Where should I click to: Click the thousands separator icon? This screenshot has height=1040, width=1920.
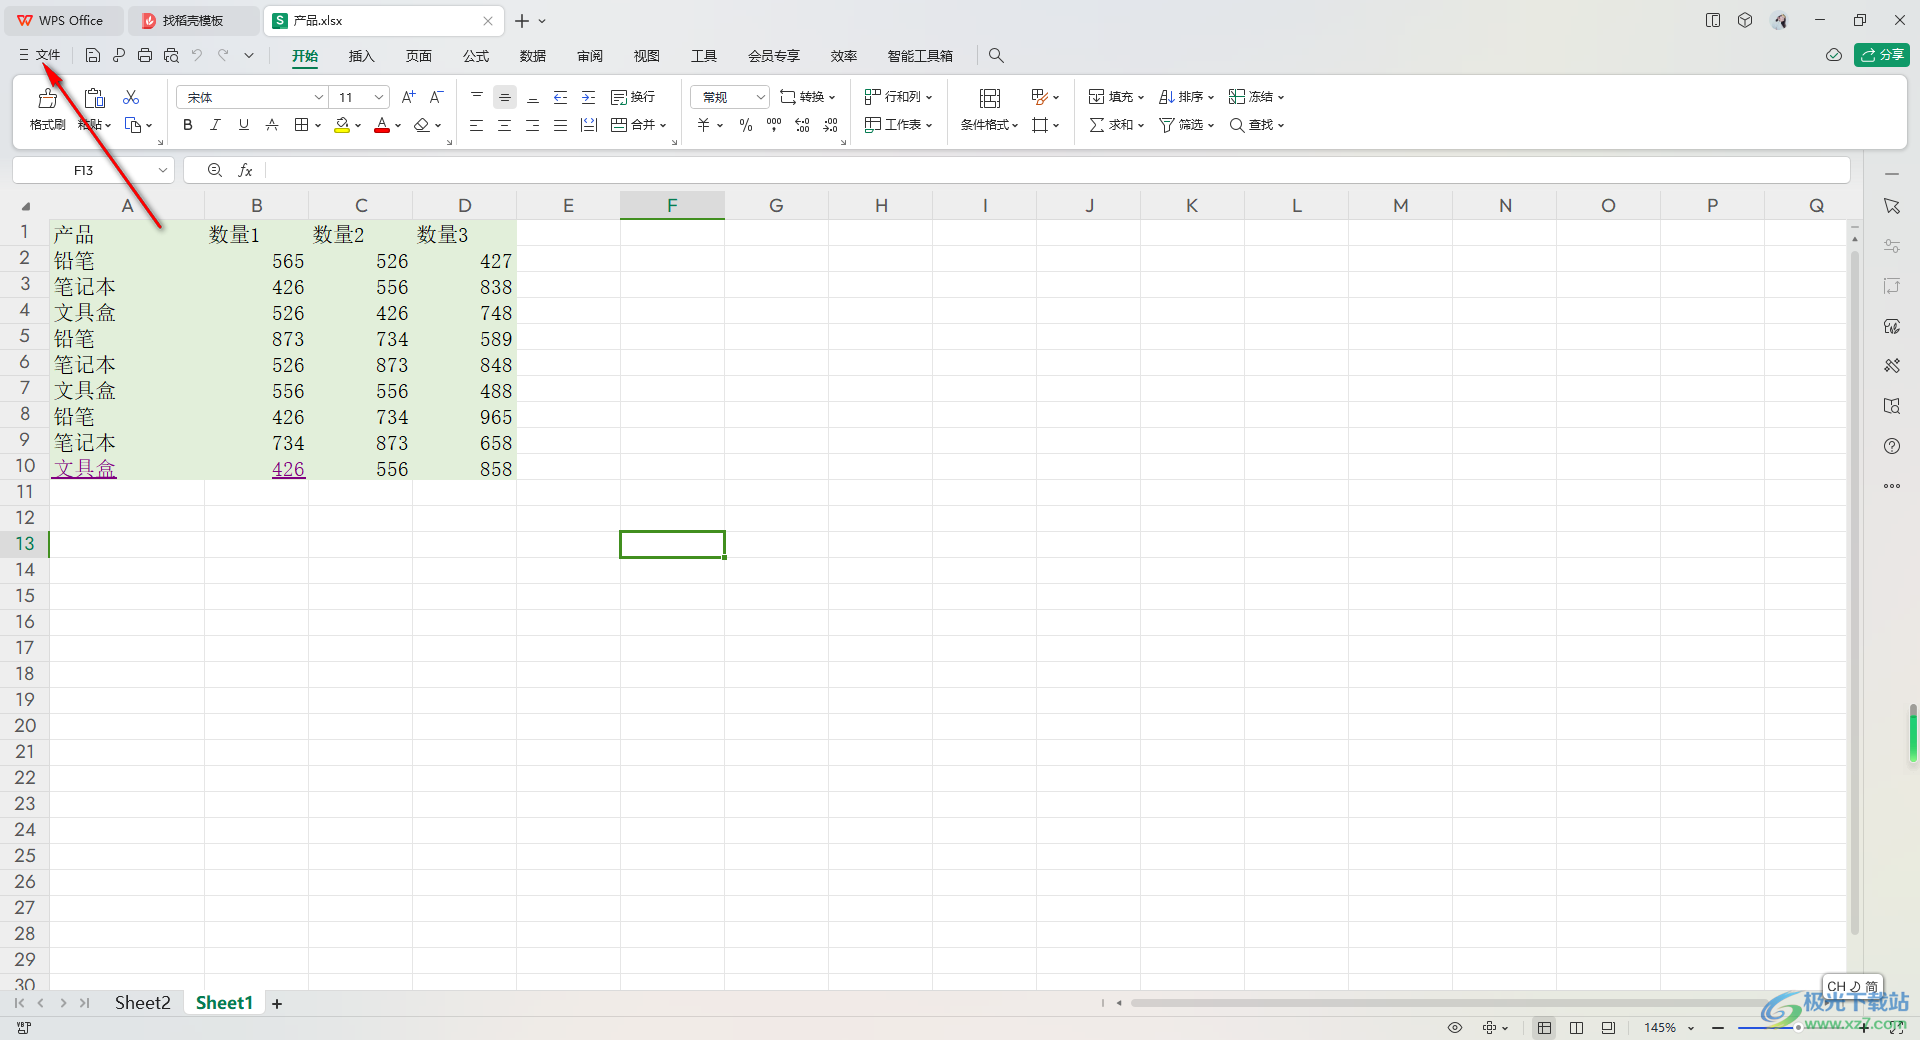[774, 125]
